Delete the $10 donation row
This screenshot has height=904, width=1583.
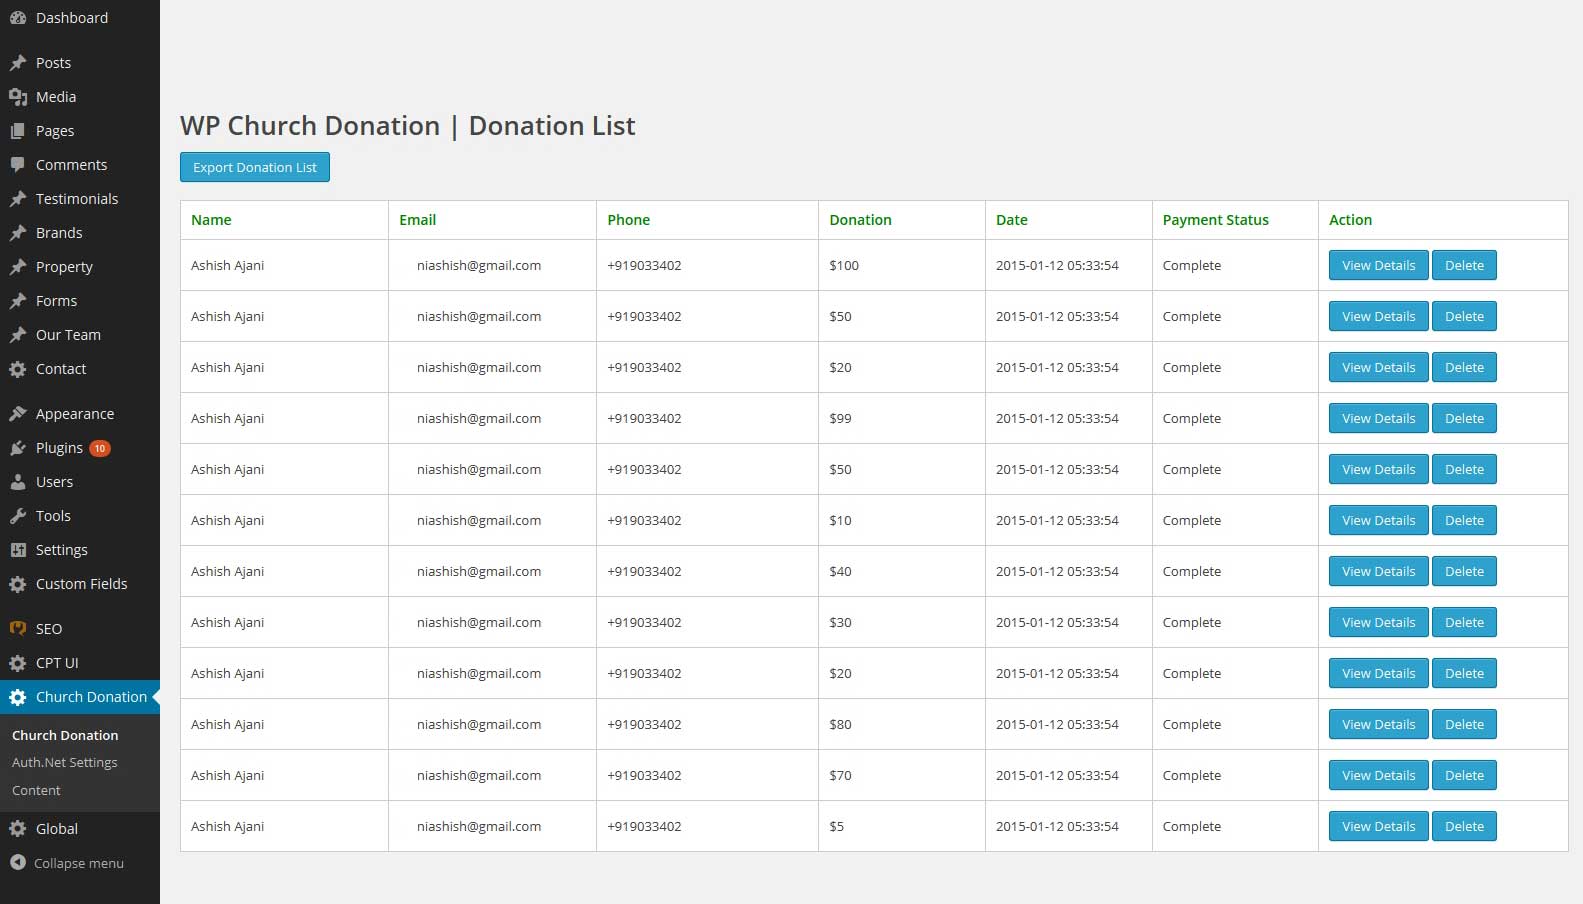[1464, 520]
